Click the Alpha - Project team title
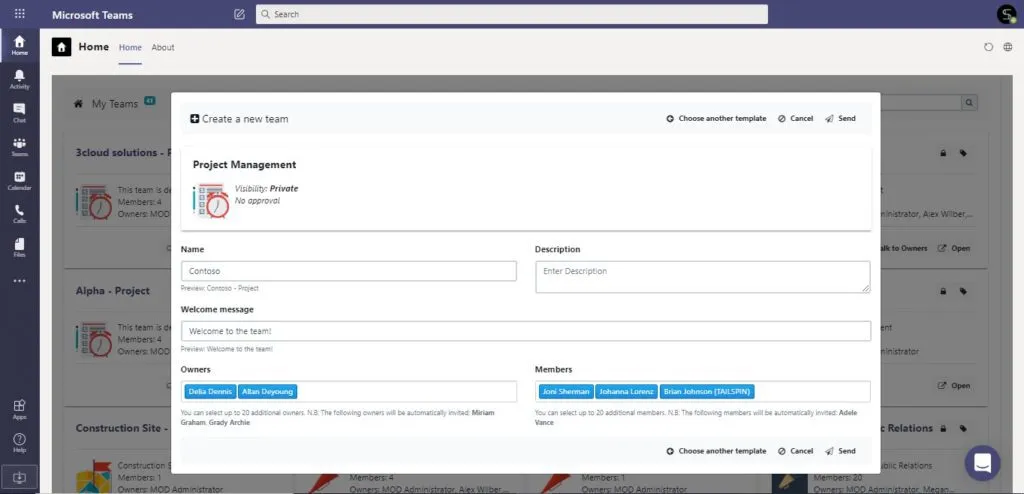1024x494 pixels. [112, 291]
